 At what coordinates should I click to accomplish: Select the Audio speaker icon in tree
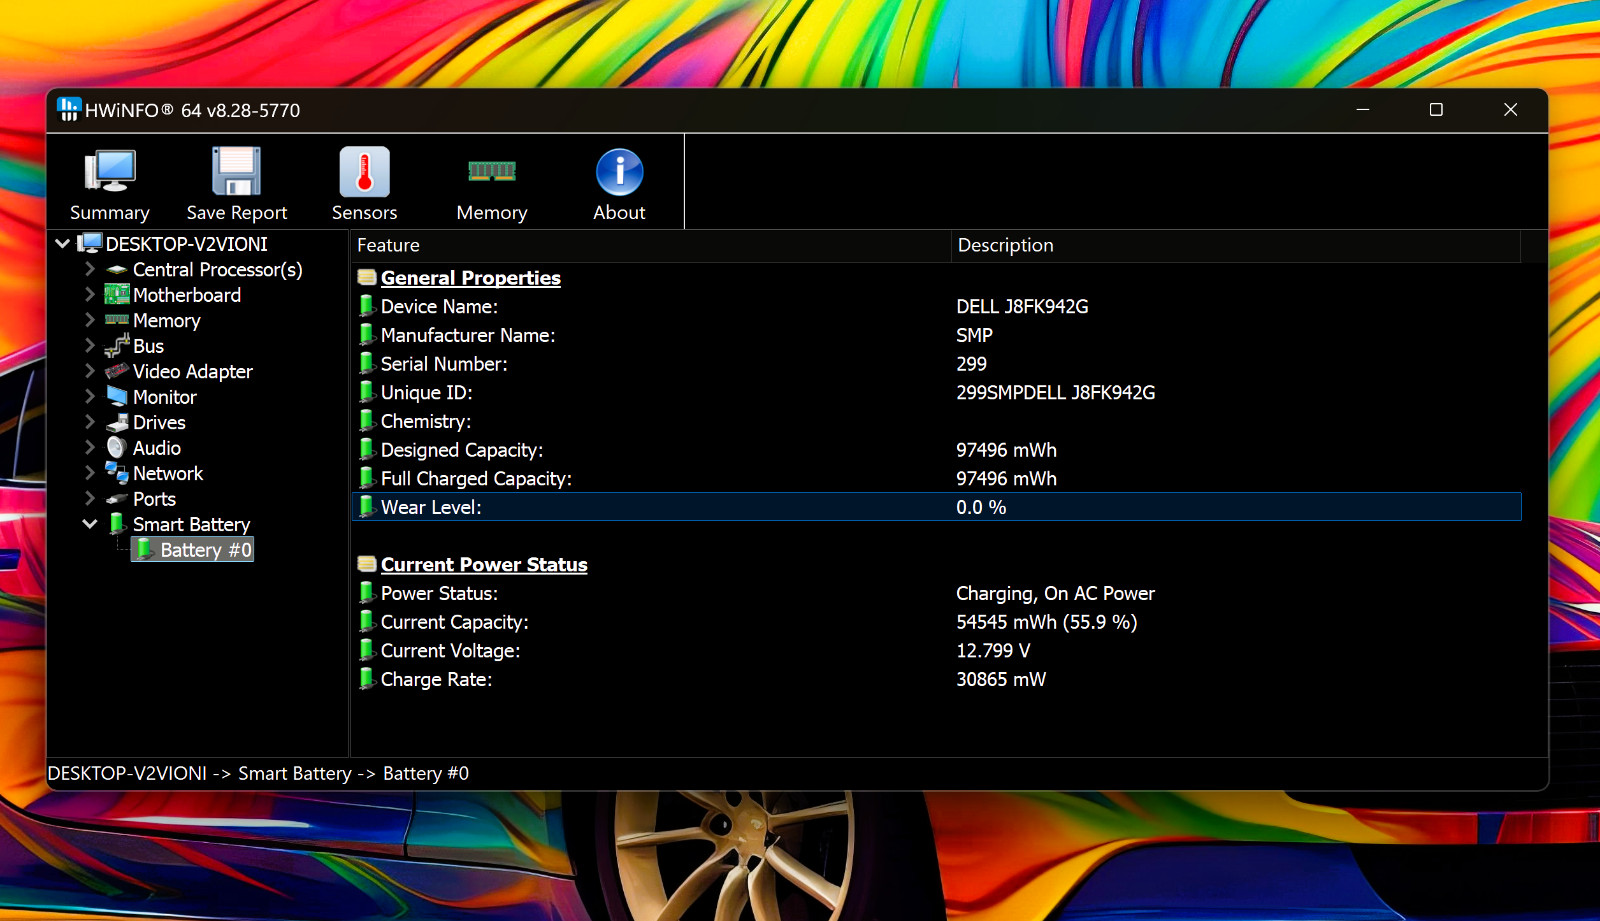point(117,448)
